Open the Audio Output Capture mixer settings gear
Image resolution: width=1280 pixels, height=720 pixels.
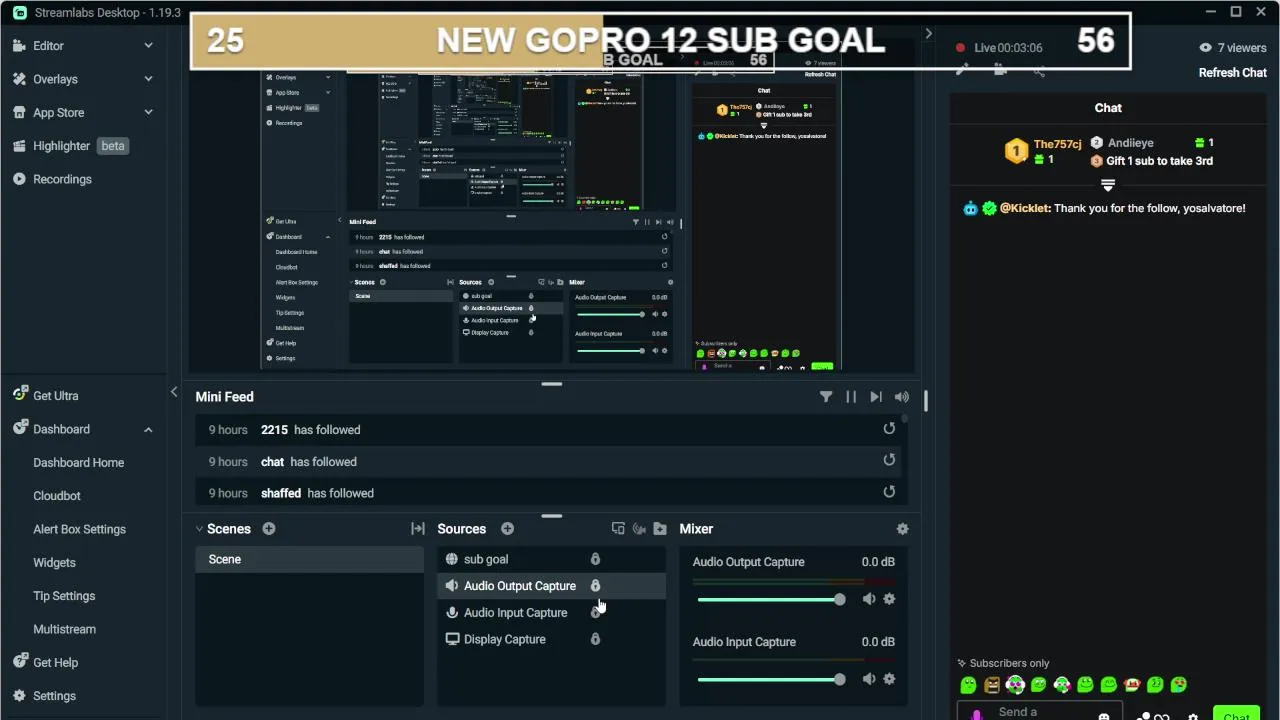(x=889, y=599)
